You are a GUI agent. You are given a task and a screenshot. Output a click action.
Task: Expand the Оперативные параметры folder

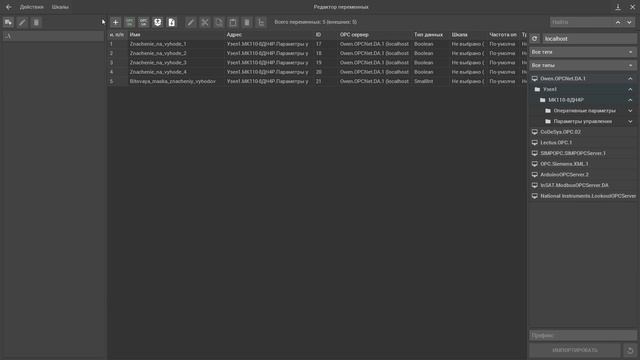[x=630, y=111]
